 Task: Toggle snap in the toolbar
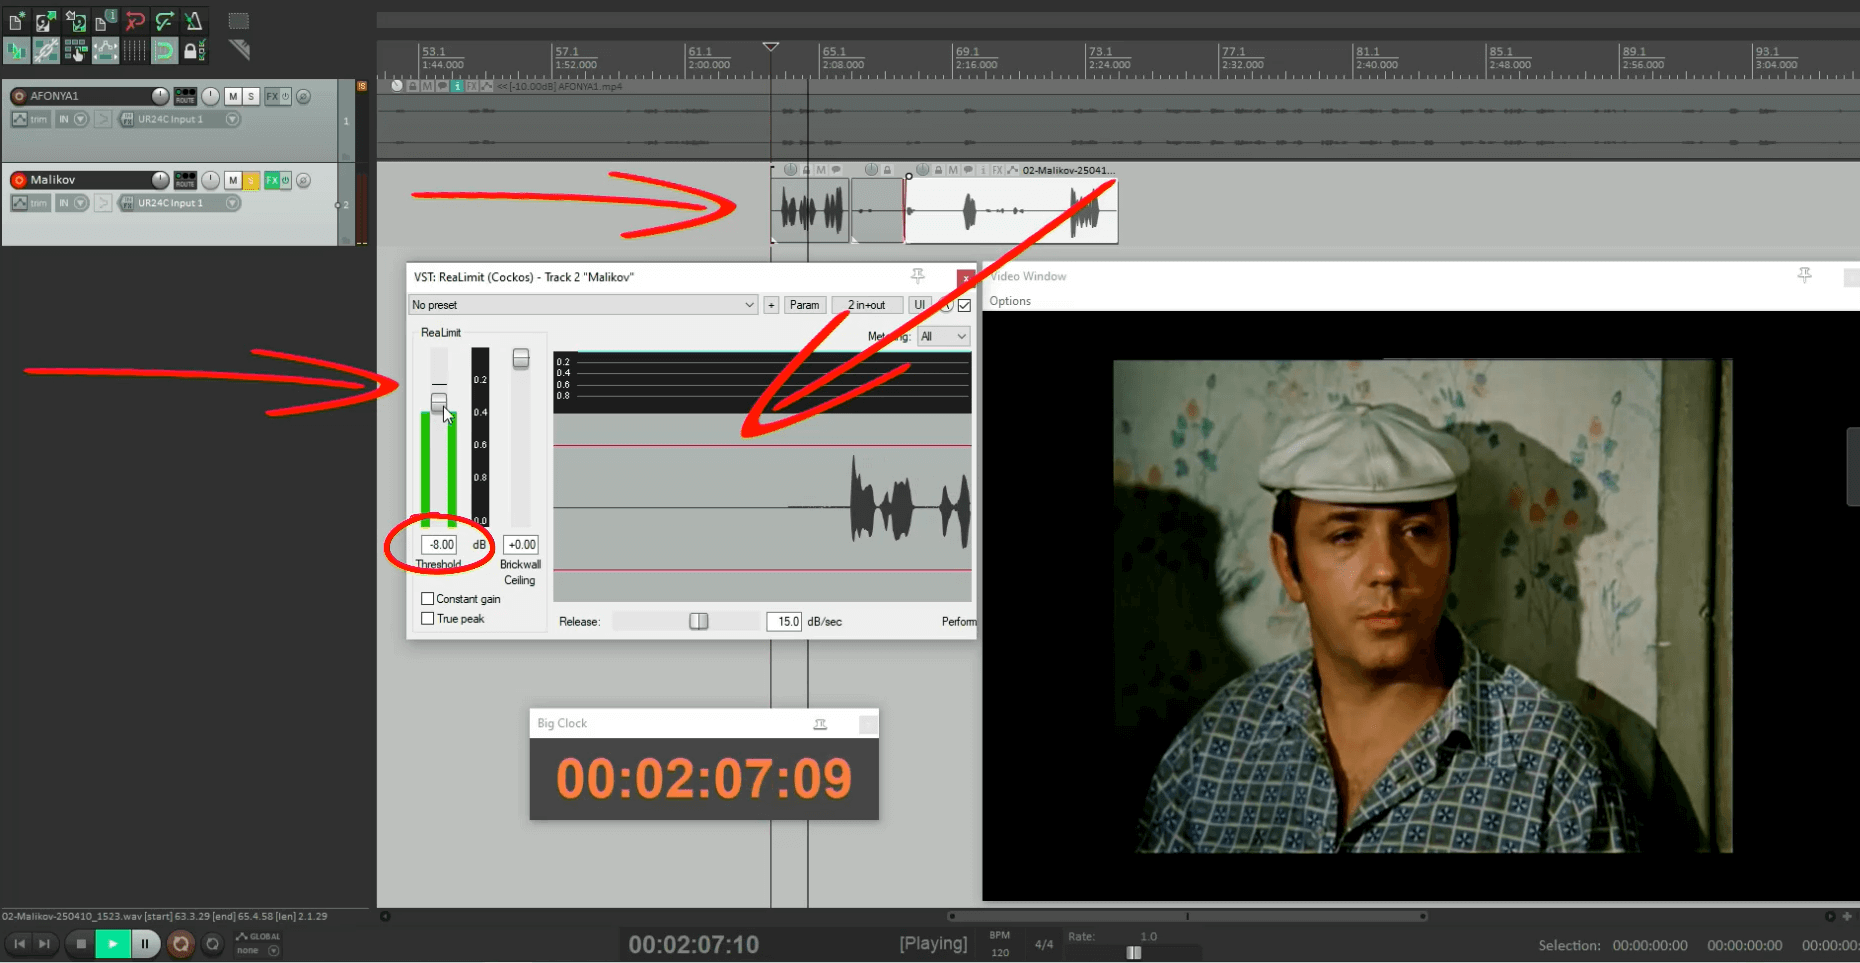pos(164,50)
